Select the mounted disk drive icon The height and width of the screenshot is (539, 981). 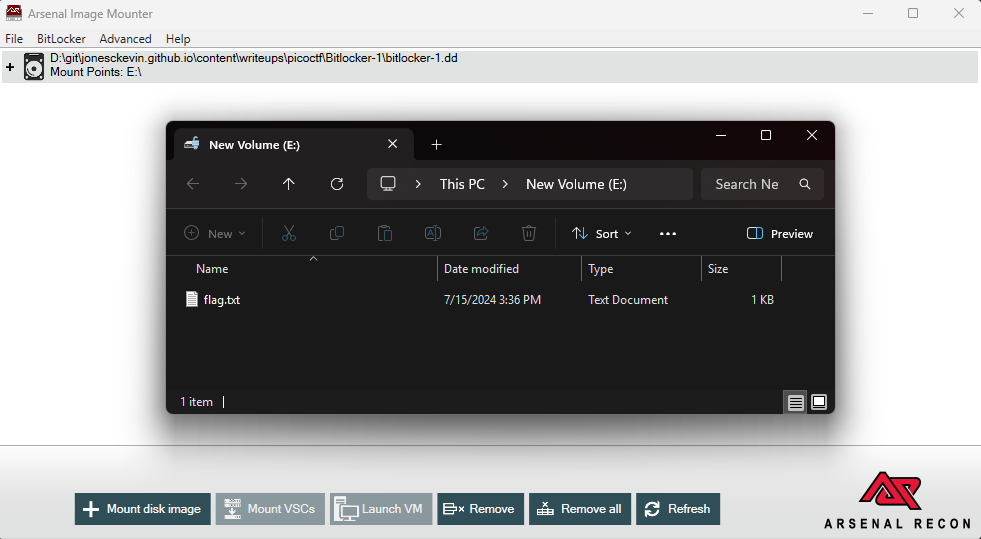pos(34,66)
